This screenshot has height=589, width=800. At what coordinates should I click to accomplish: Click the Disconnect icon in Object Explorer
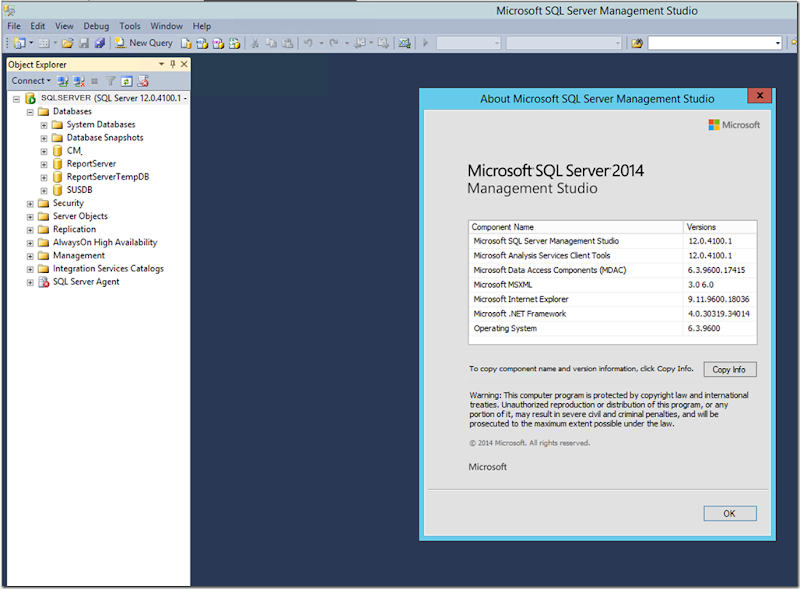tap(79, 81)
